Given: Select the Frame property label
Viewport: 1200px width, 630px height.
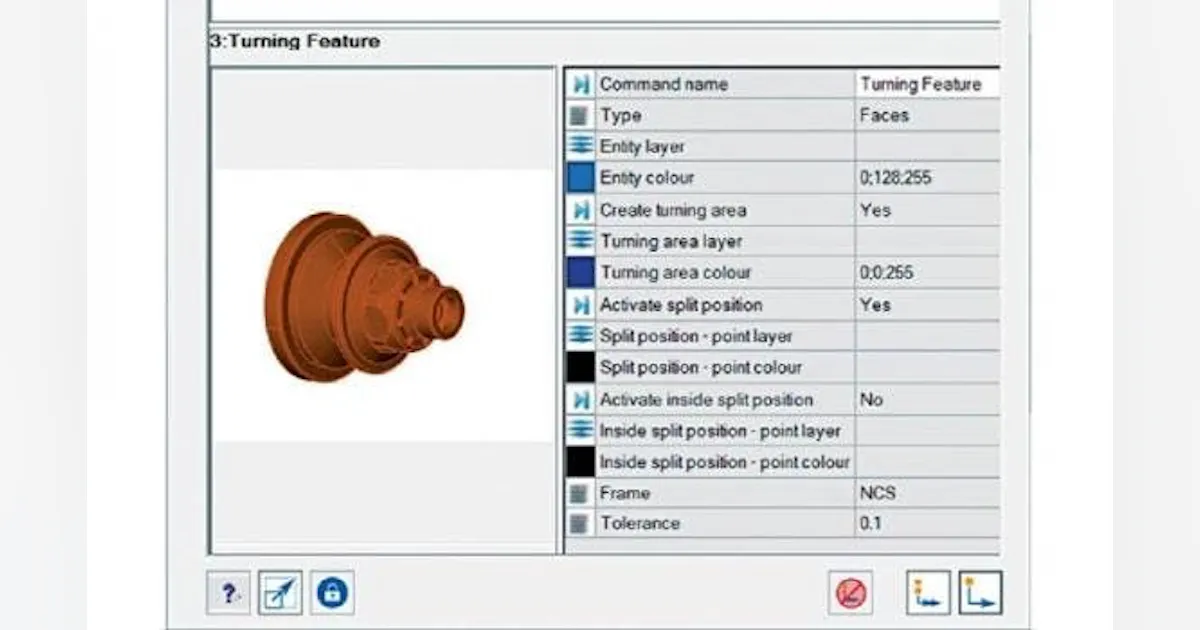Looking at the screenshot, I should pyautogui.click(x=624, y=493).
